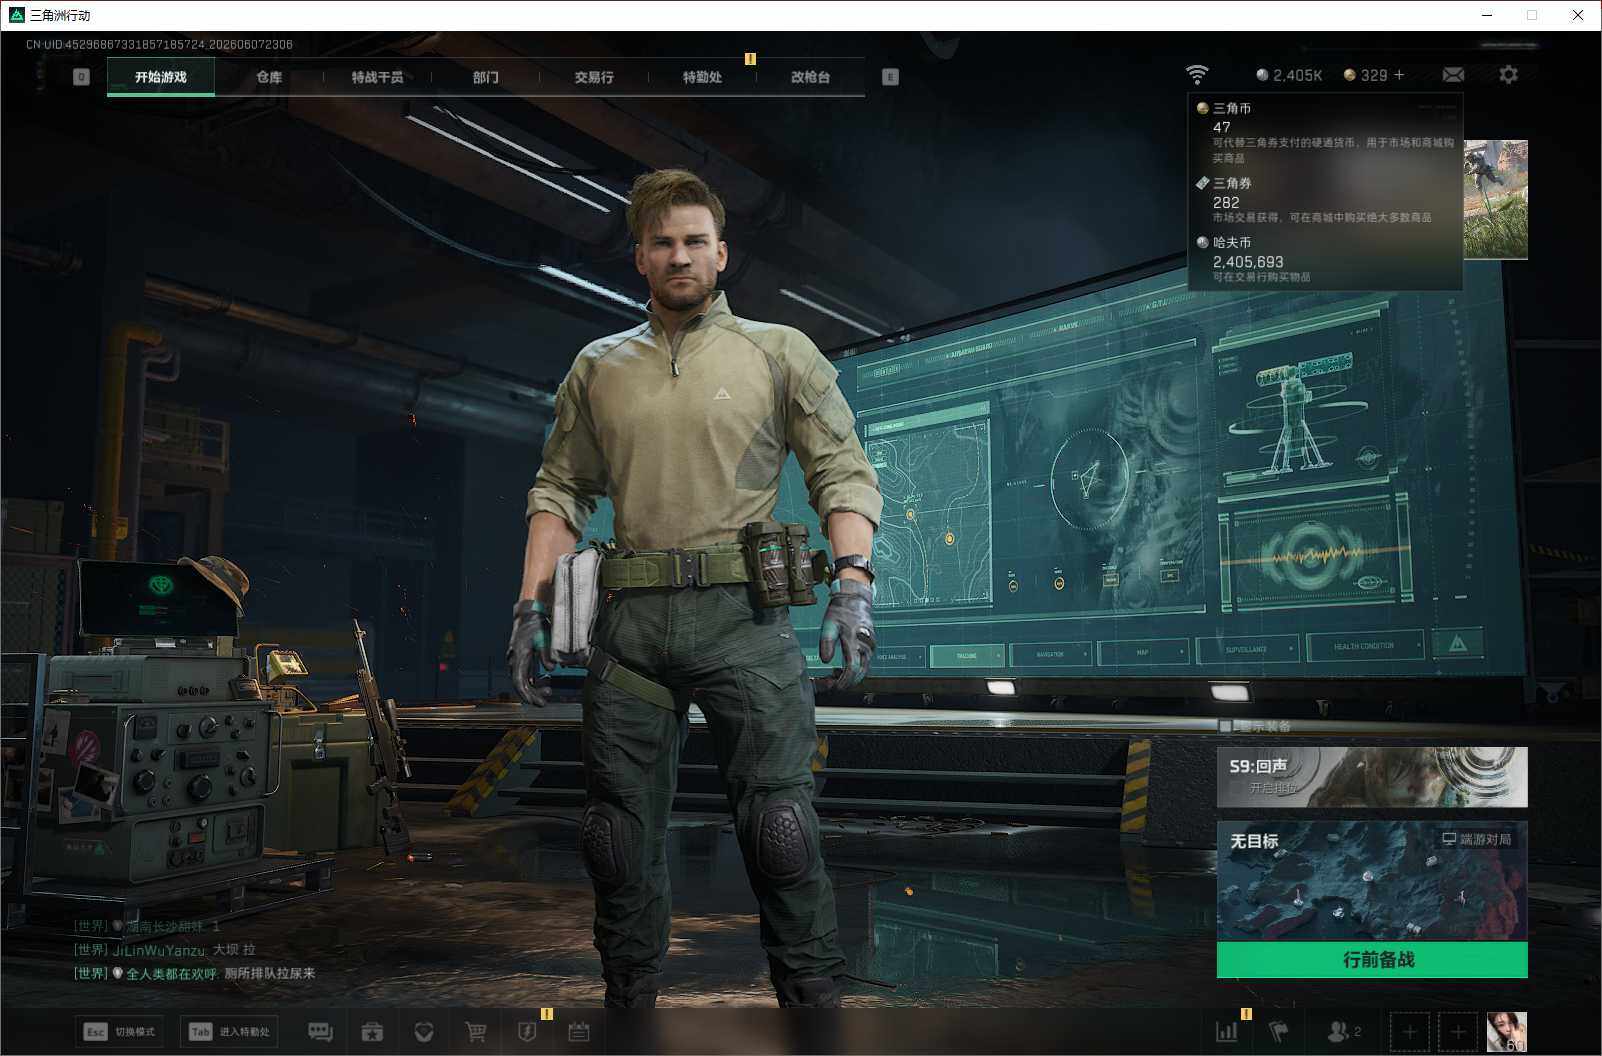This screenshot has width=1602, height=1056.
Task: Open the friends list icon showing 2
Action: pyautogui.click(x=1343, y=1031)
